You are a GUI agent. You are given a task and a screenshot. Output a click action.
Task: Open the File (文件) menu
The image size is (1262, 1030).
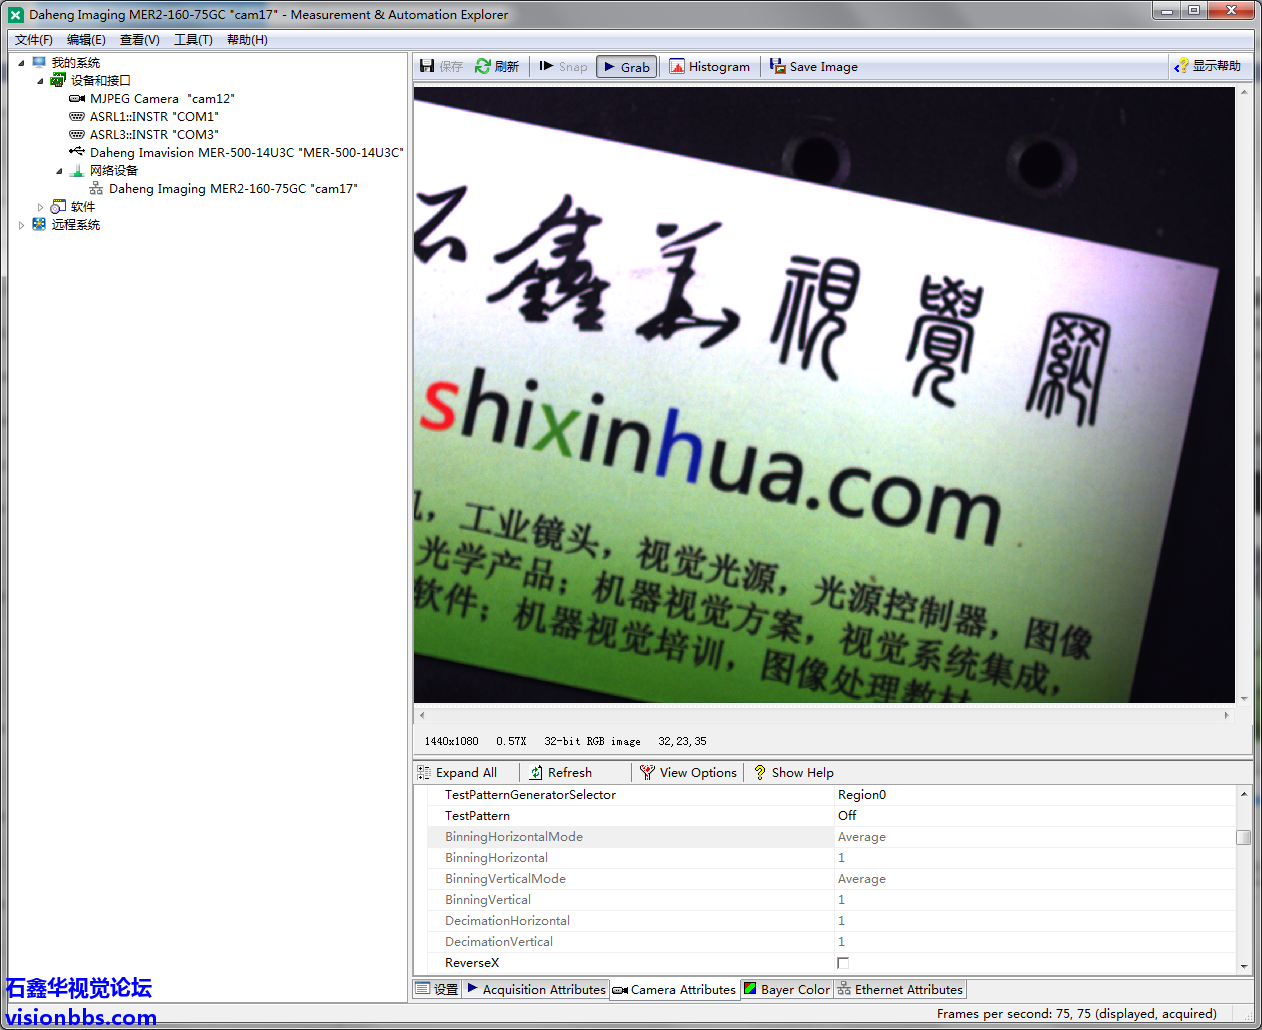34,40
